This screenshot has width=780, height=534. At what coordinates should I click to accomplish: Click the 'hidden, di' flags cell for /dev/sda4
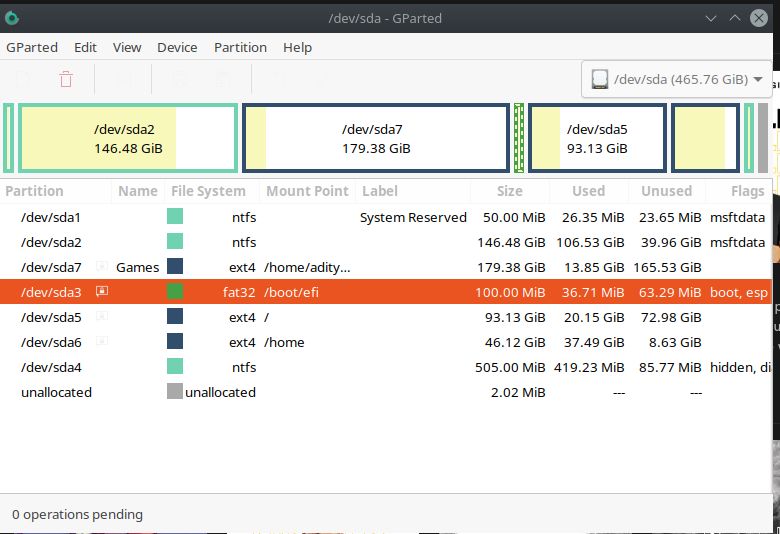(x=740, y=367)
